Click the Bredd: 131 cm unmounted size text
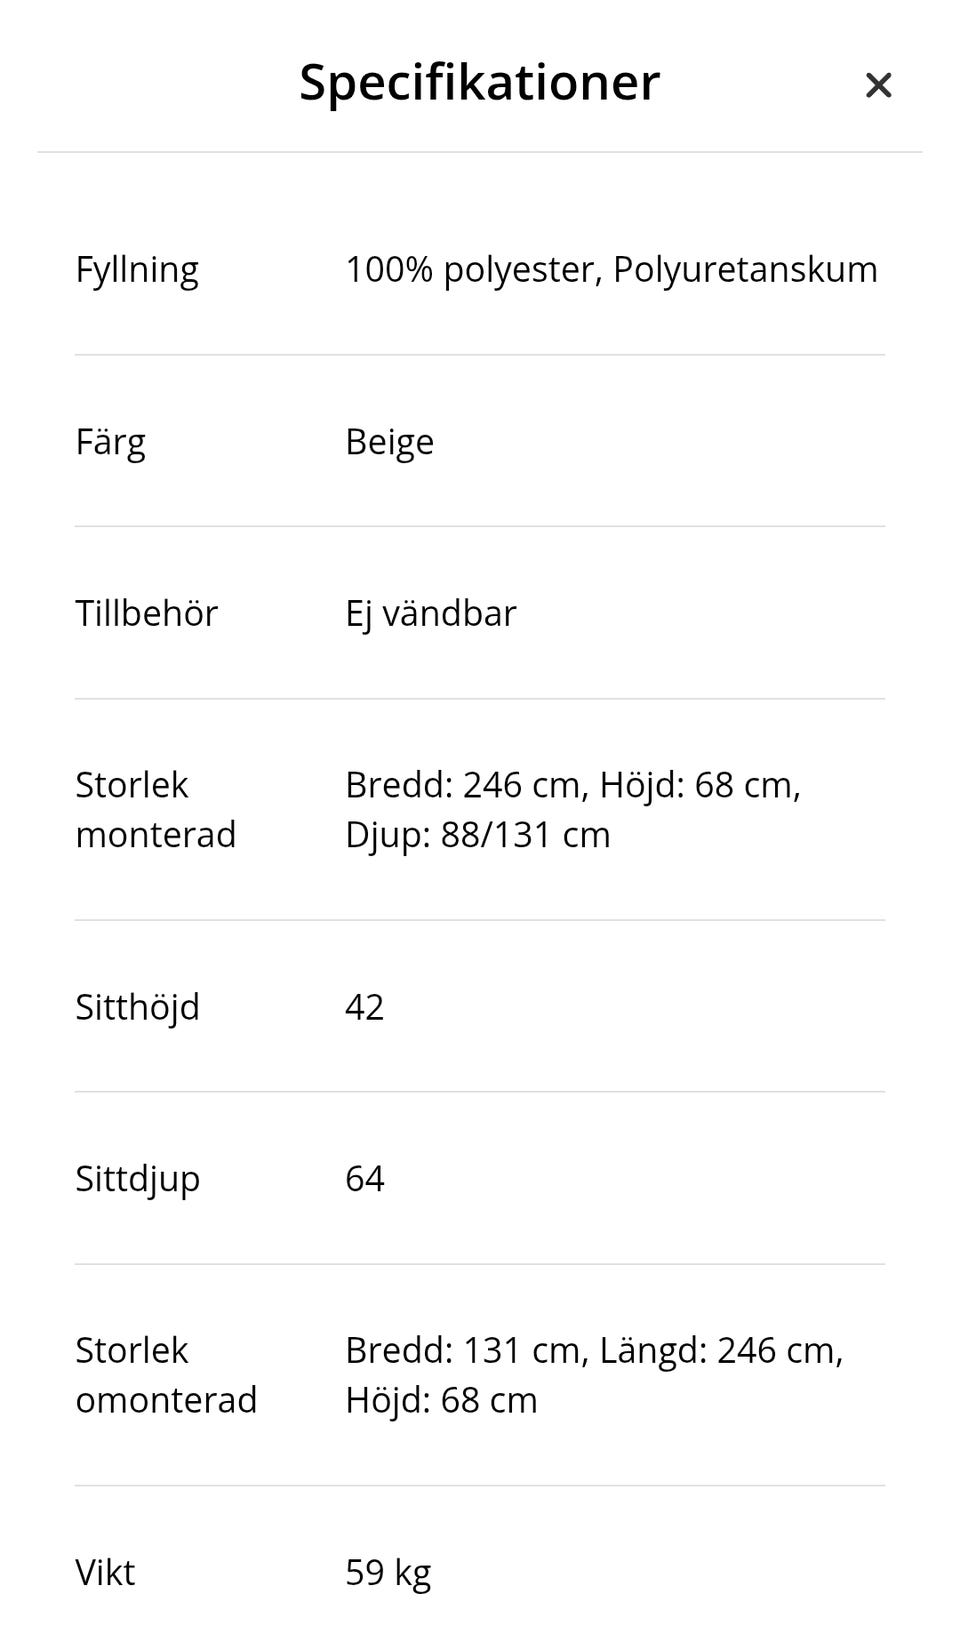 [x=462, y=1351]
